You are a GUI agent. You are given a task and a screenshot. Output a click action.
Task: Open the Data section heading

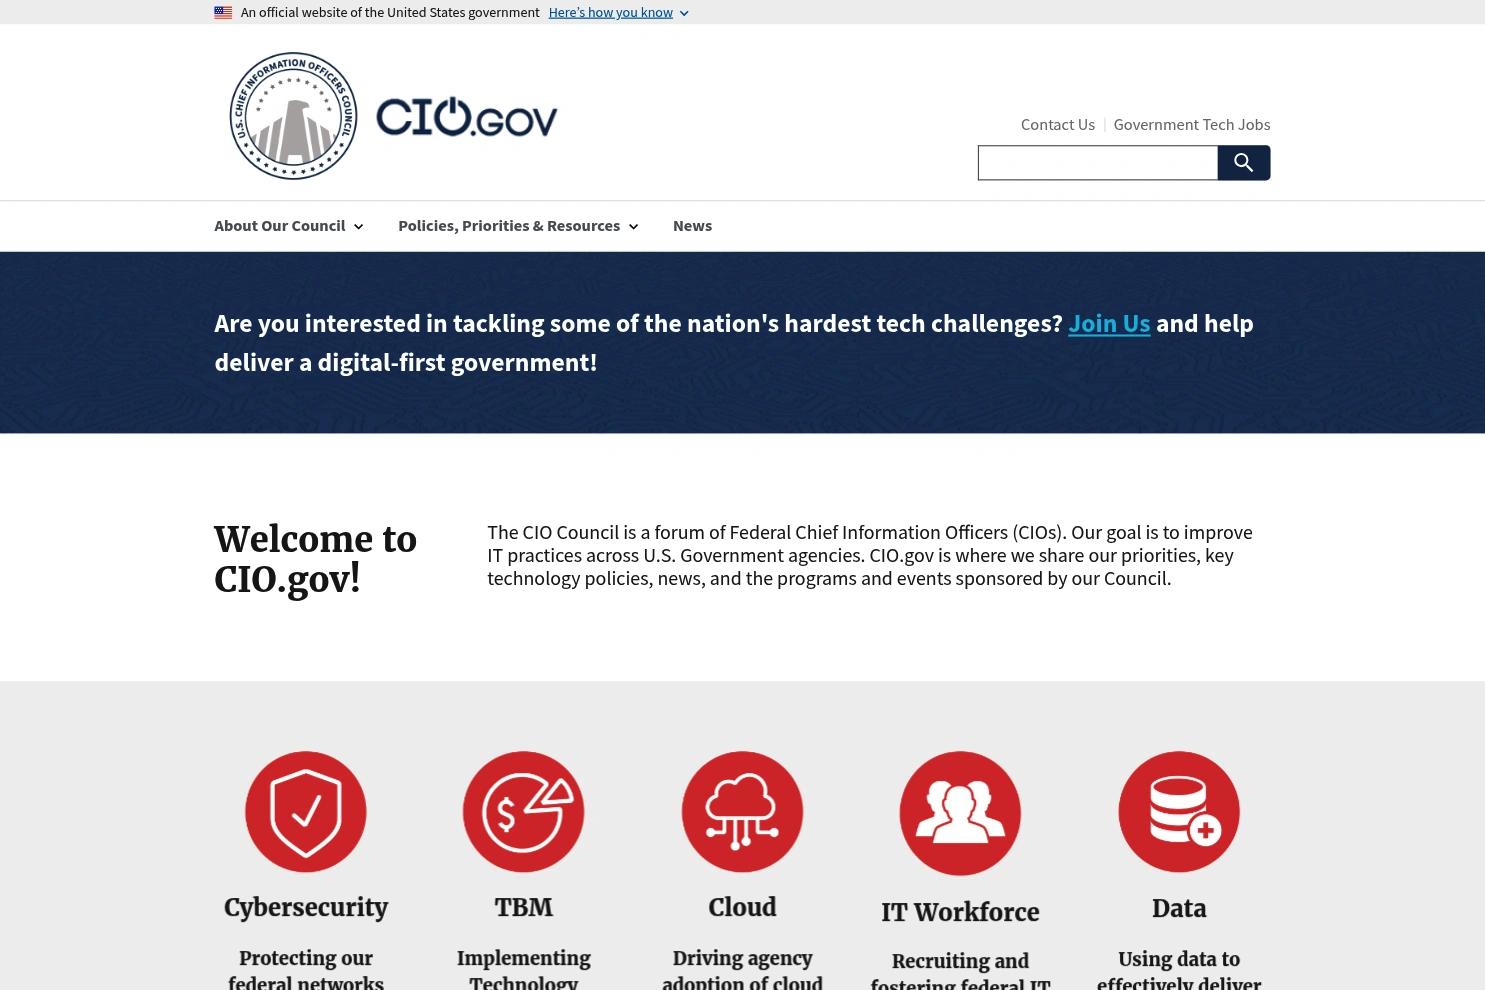click(1178, 907)
